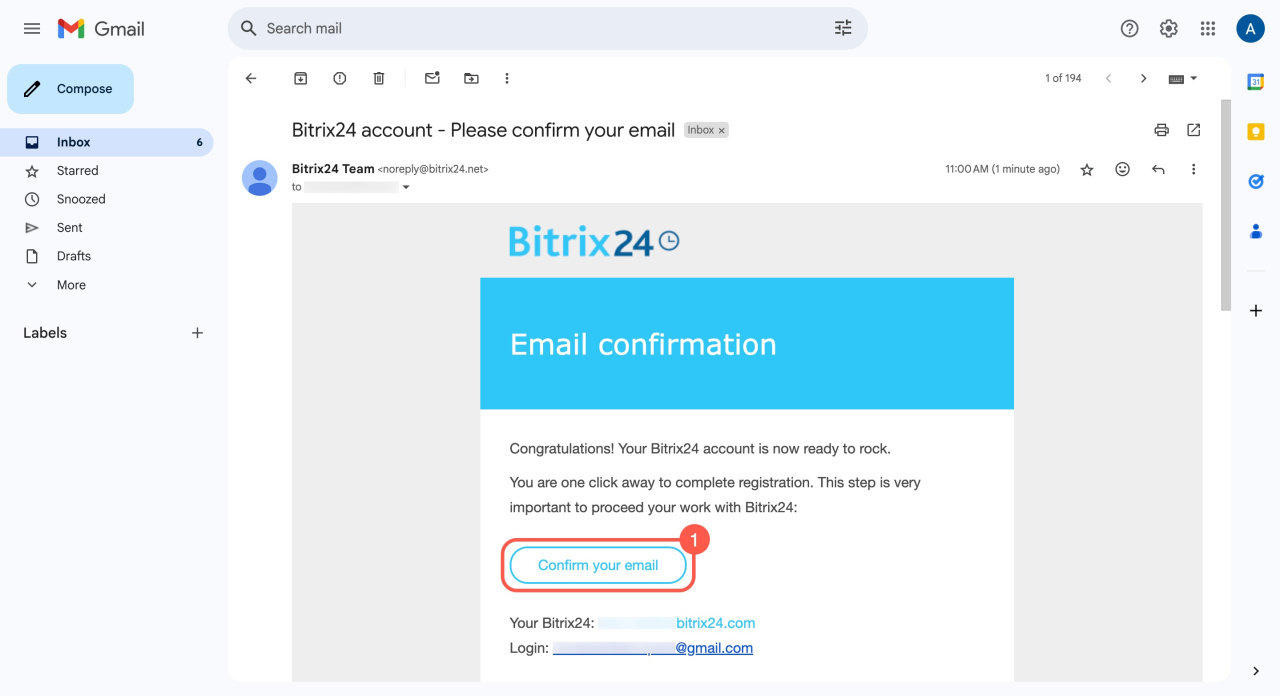Hide the side panel chevron
The height and width of the screenshot is (696, 1280).
pos(1256,671)
